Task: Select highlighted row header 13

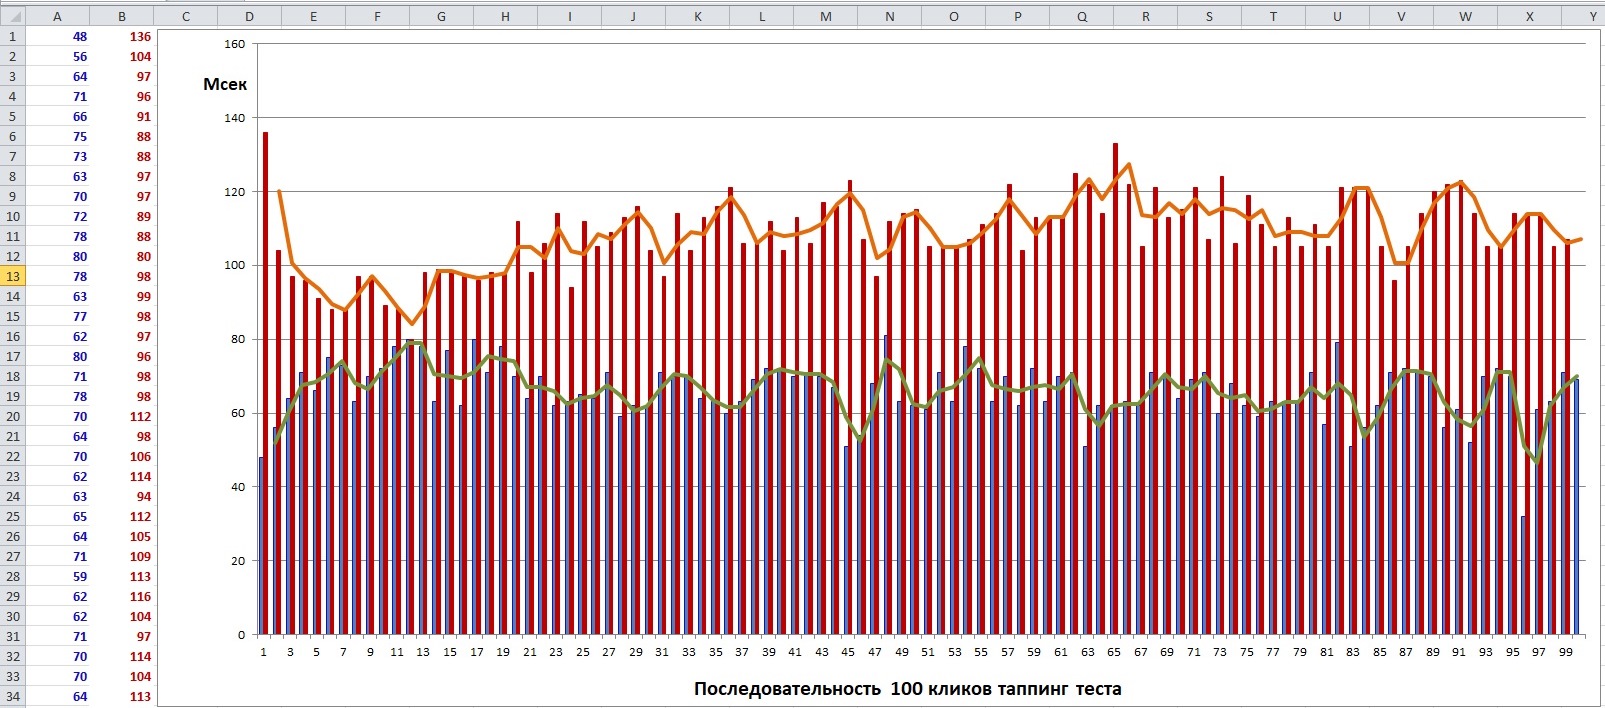Action: pyautogui.click(x=12, y=276)
